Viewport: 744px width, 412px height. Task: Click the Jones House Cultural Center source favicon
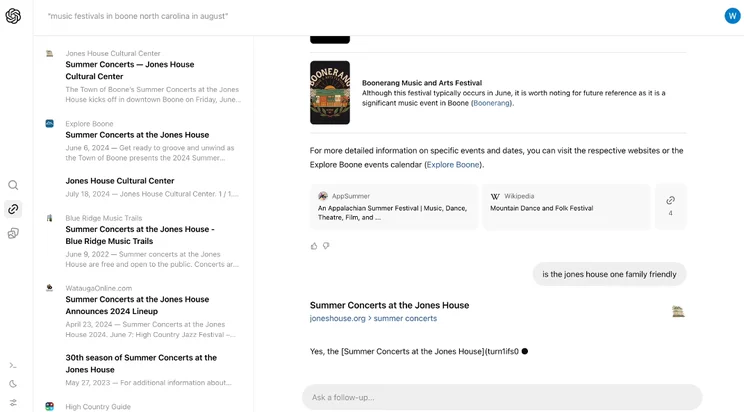point(49,53)
